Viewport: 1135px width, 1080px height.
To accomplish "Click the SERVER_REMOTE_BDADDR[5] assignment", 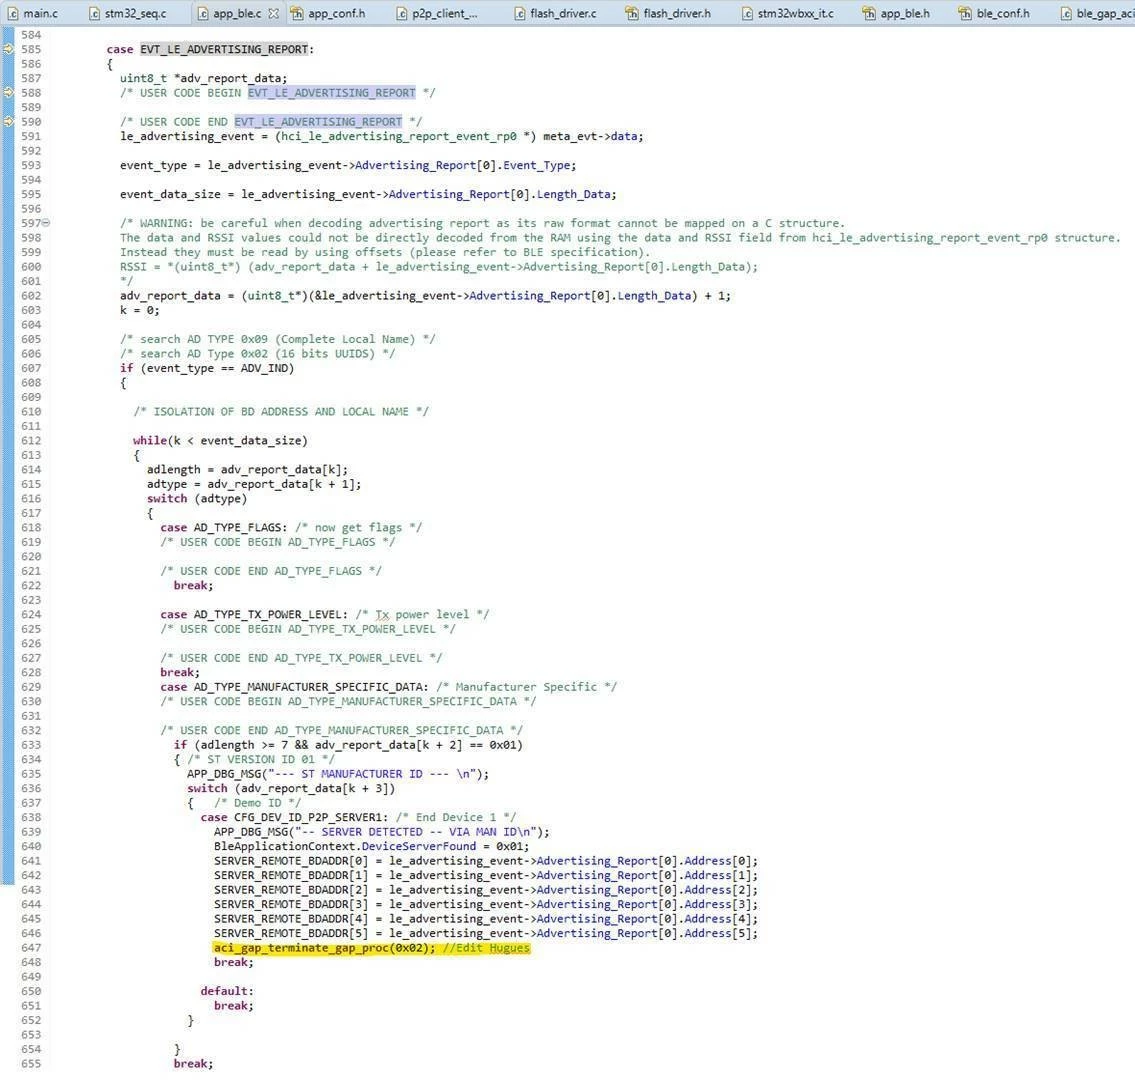I will [486, 933].
